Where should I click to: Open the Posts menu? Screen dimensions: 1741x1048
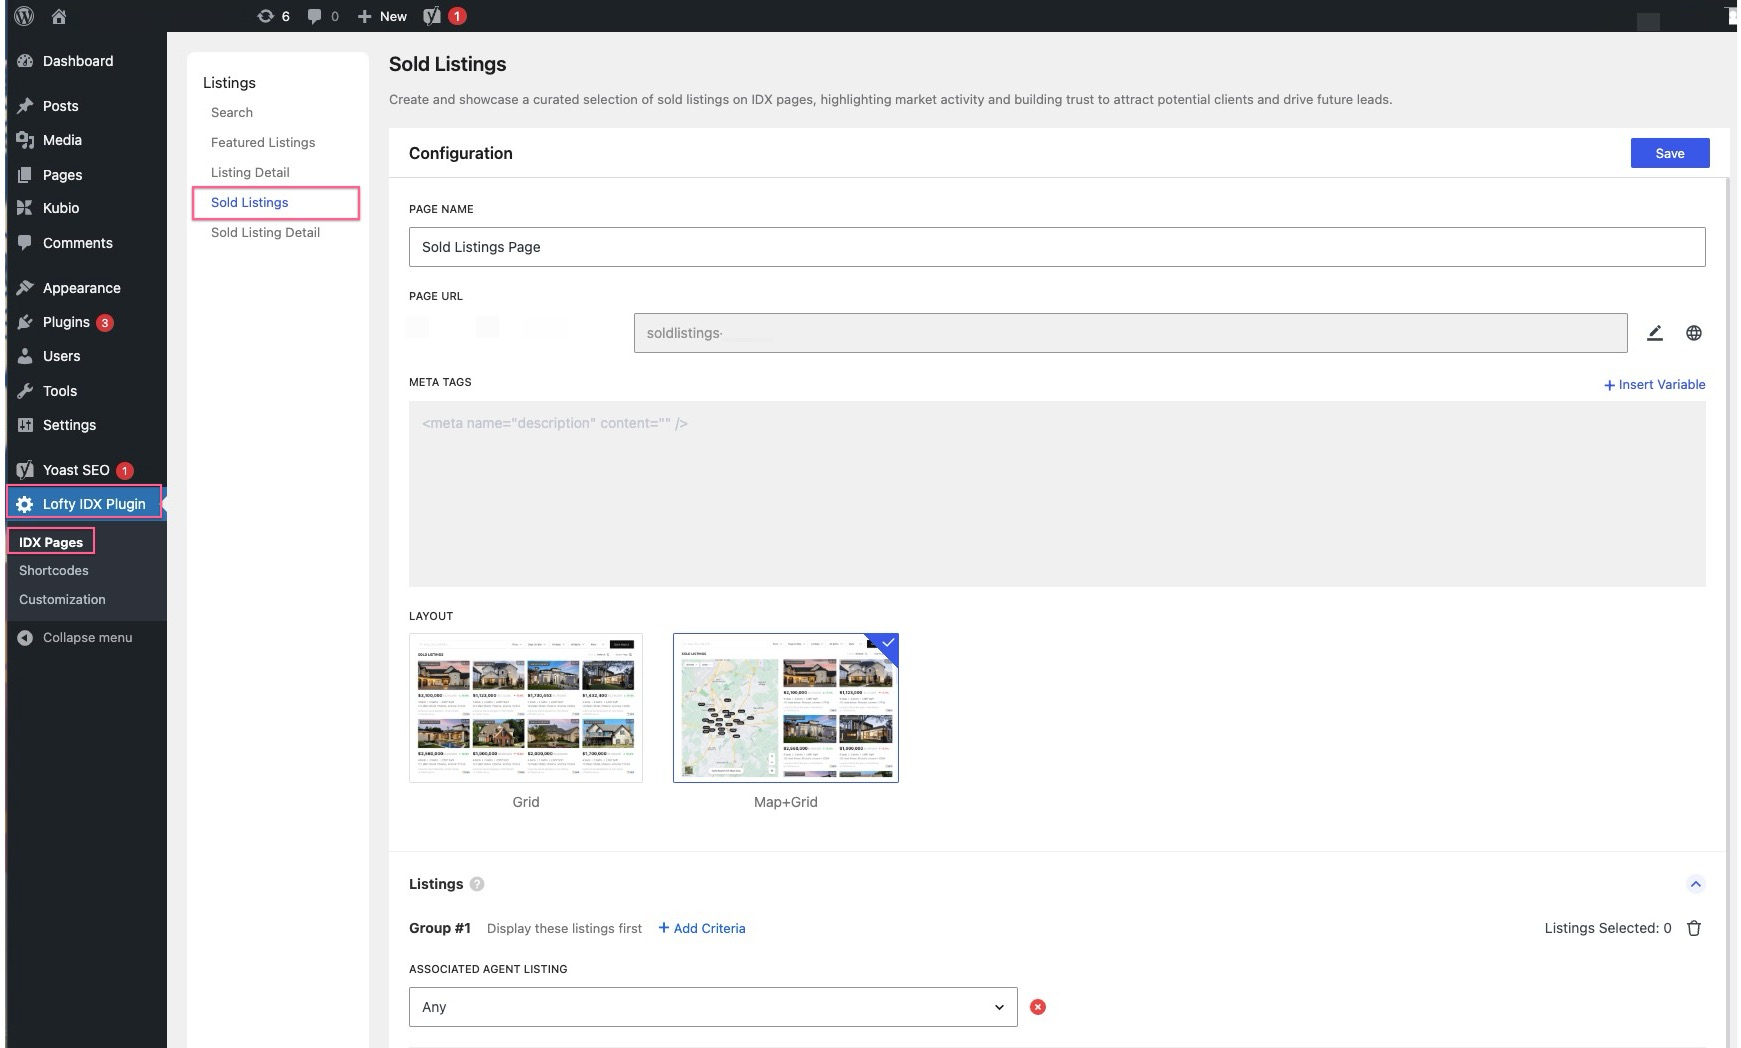[x=60, y=106]
